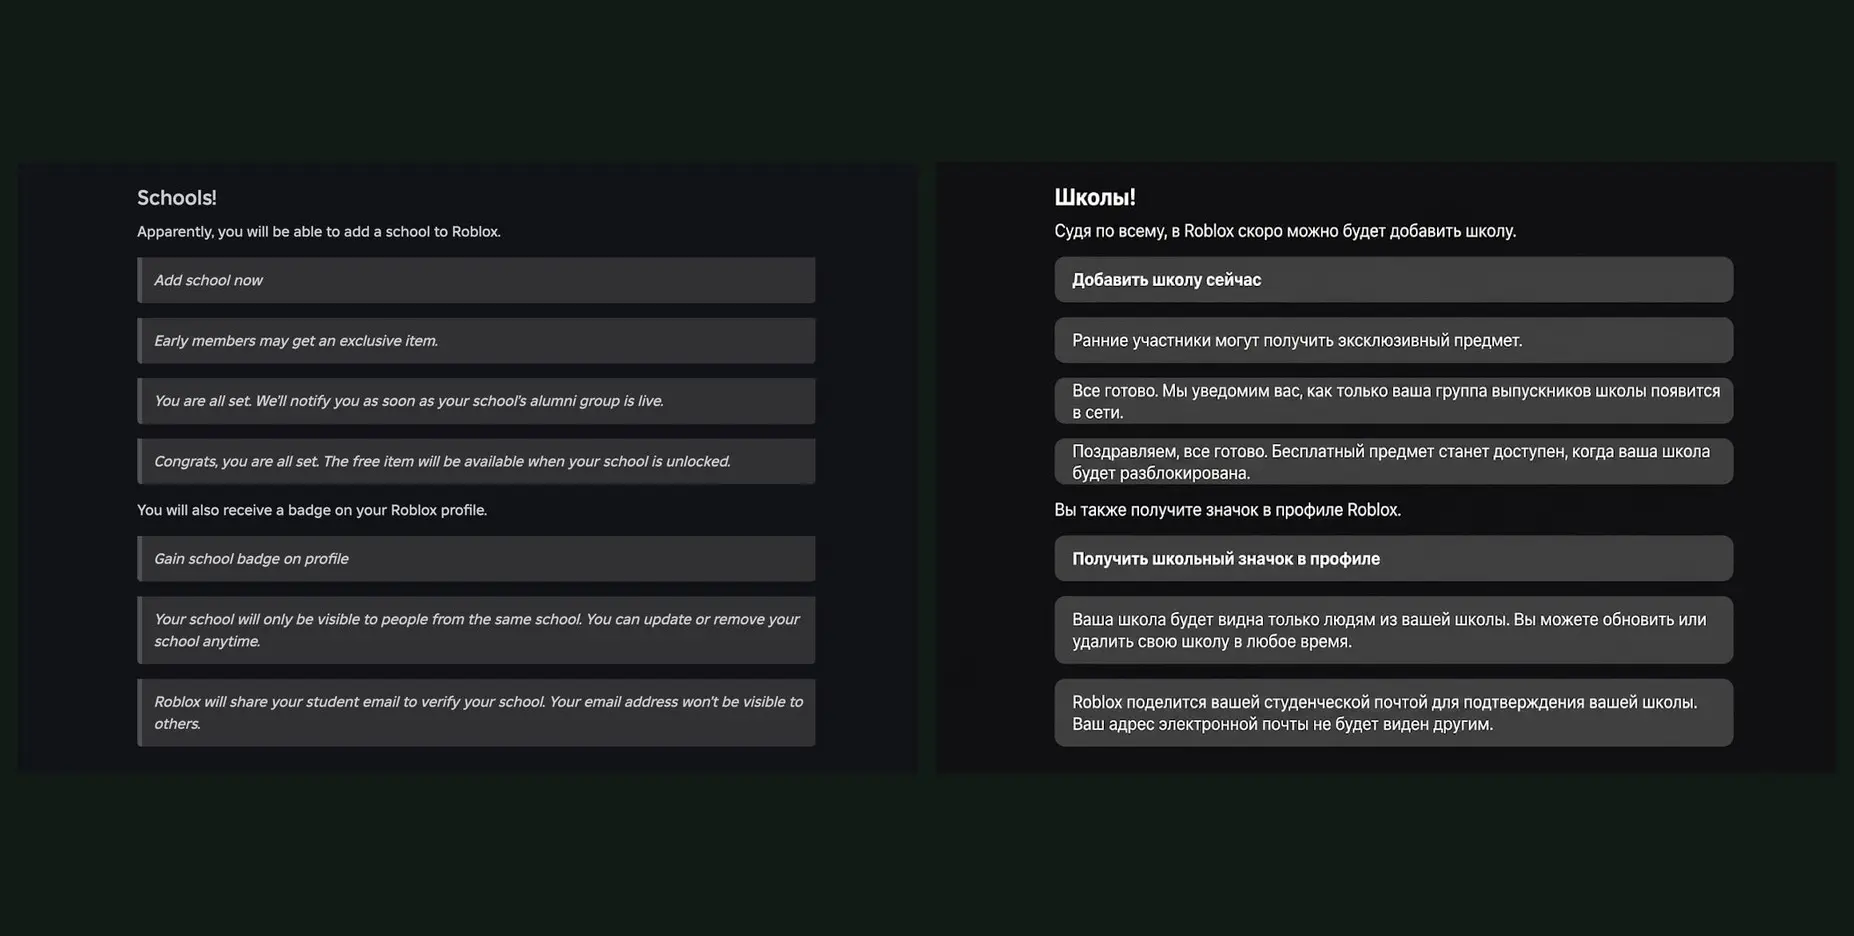Click the "Add school now" quote block
This screenshot has width=1854, height=936.
(x=476, y=280)
